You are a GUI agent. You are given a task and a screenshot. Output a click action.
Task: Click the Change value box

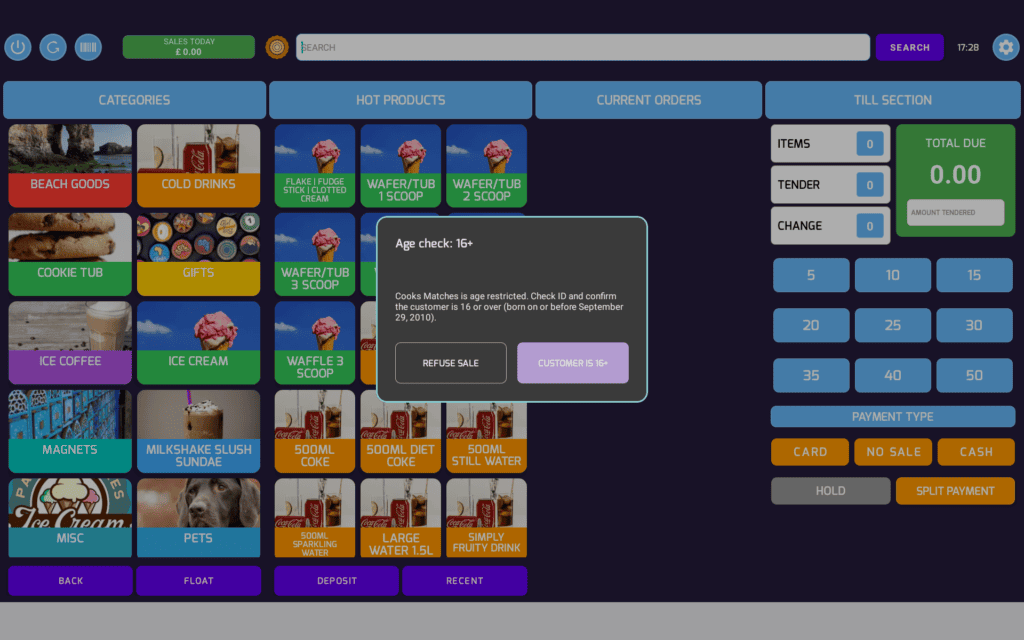870,226
